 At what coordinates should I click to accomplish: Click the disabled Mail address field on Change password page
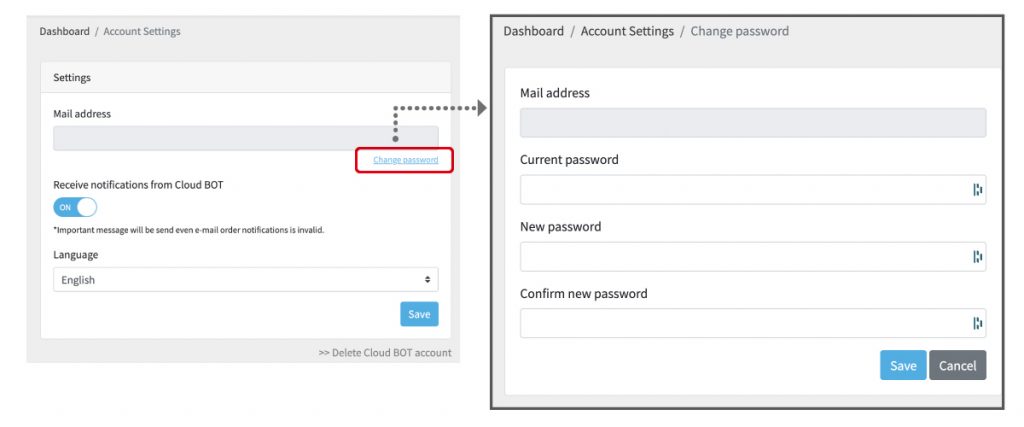(x=752, y=123)
